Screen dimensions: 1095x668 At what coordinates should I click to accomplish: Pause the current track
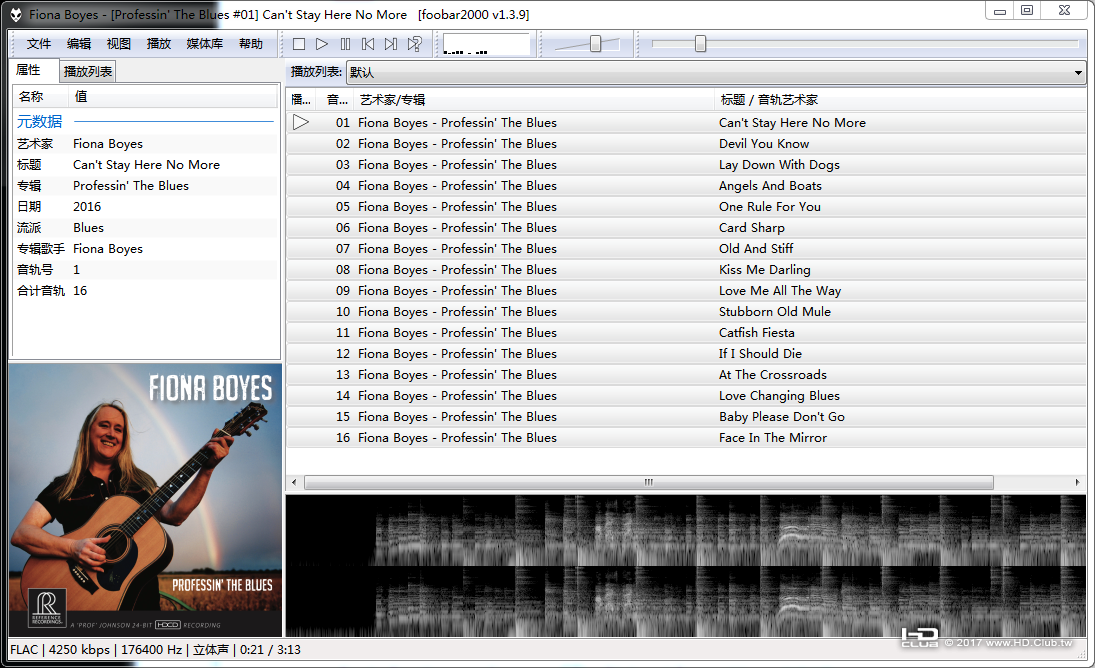[x=345, y=44]
